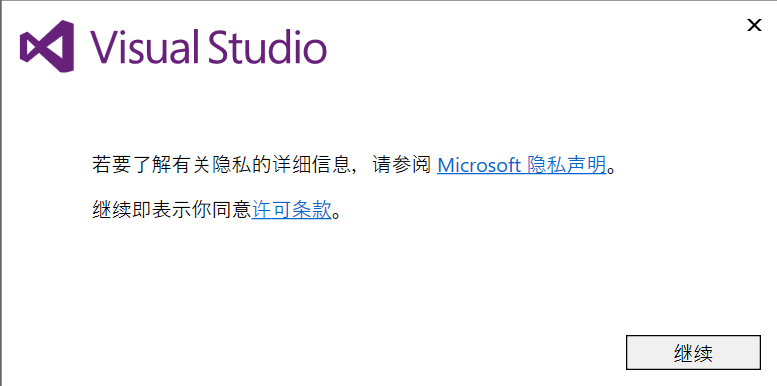Image resolution: width=777 pixels, height=386 pixels.
Task: Click the right angular half of the logo
Action: (62, 46)
